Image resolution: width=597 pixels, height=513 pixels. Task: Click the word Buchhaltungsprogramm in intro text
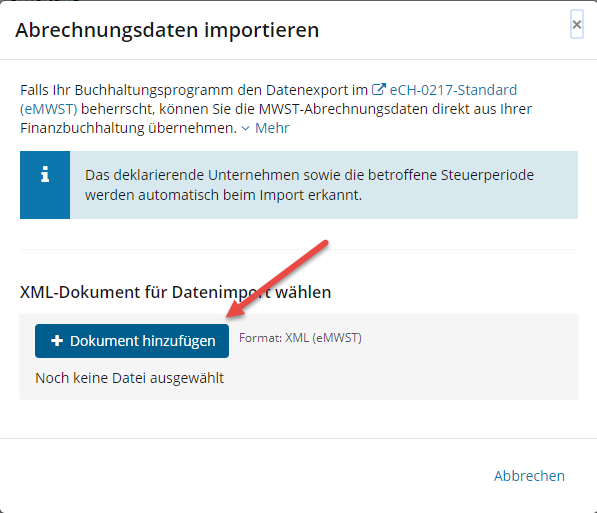(x=154, y=90)
